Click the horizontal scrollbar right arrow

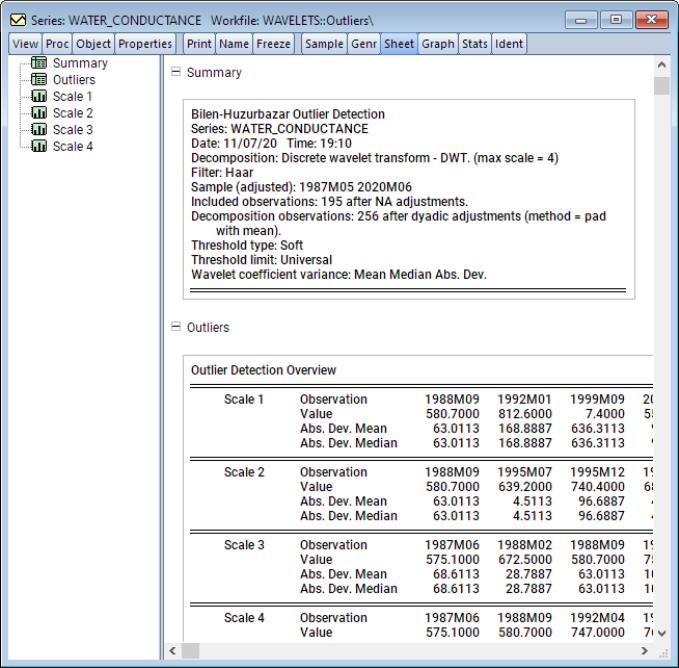tap(644, 651)
